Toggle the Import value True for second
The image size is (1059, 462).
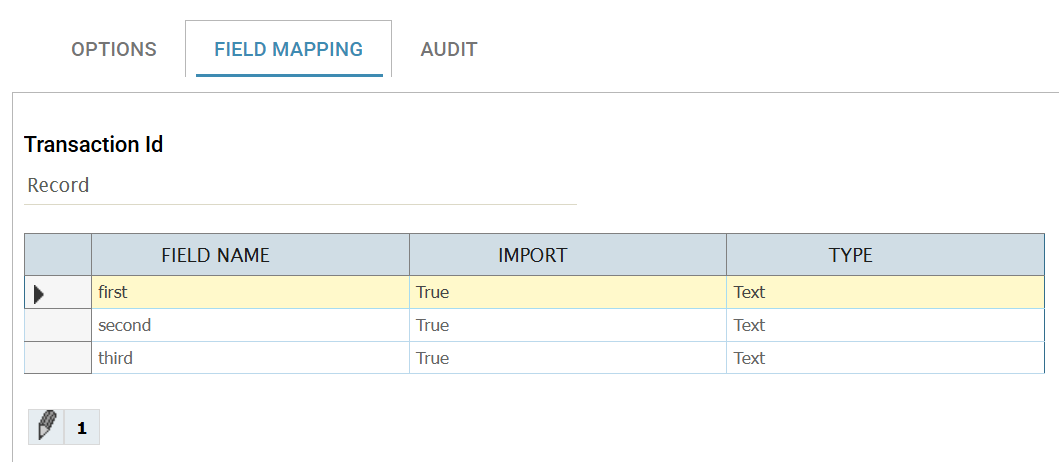(567, 326)
